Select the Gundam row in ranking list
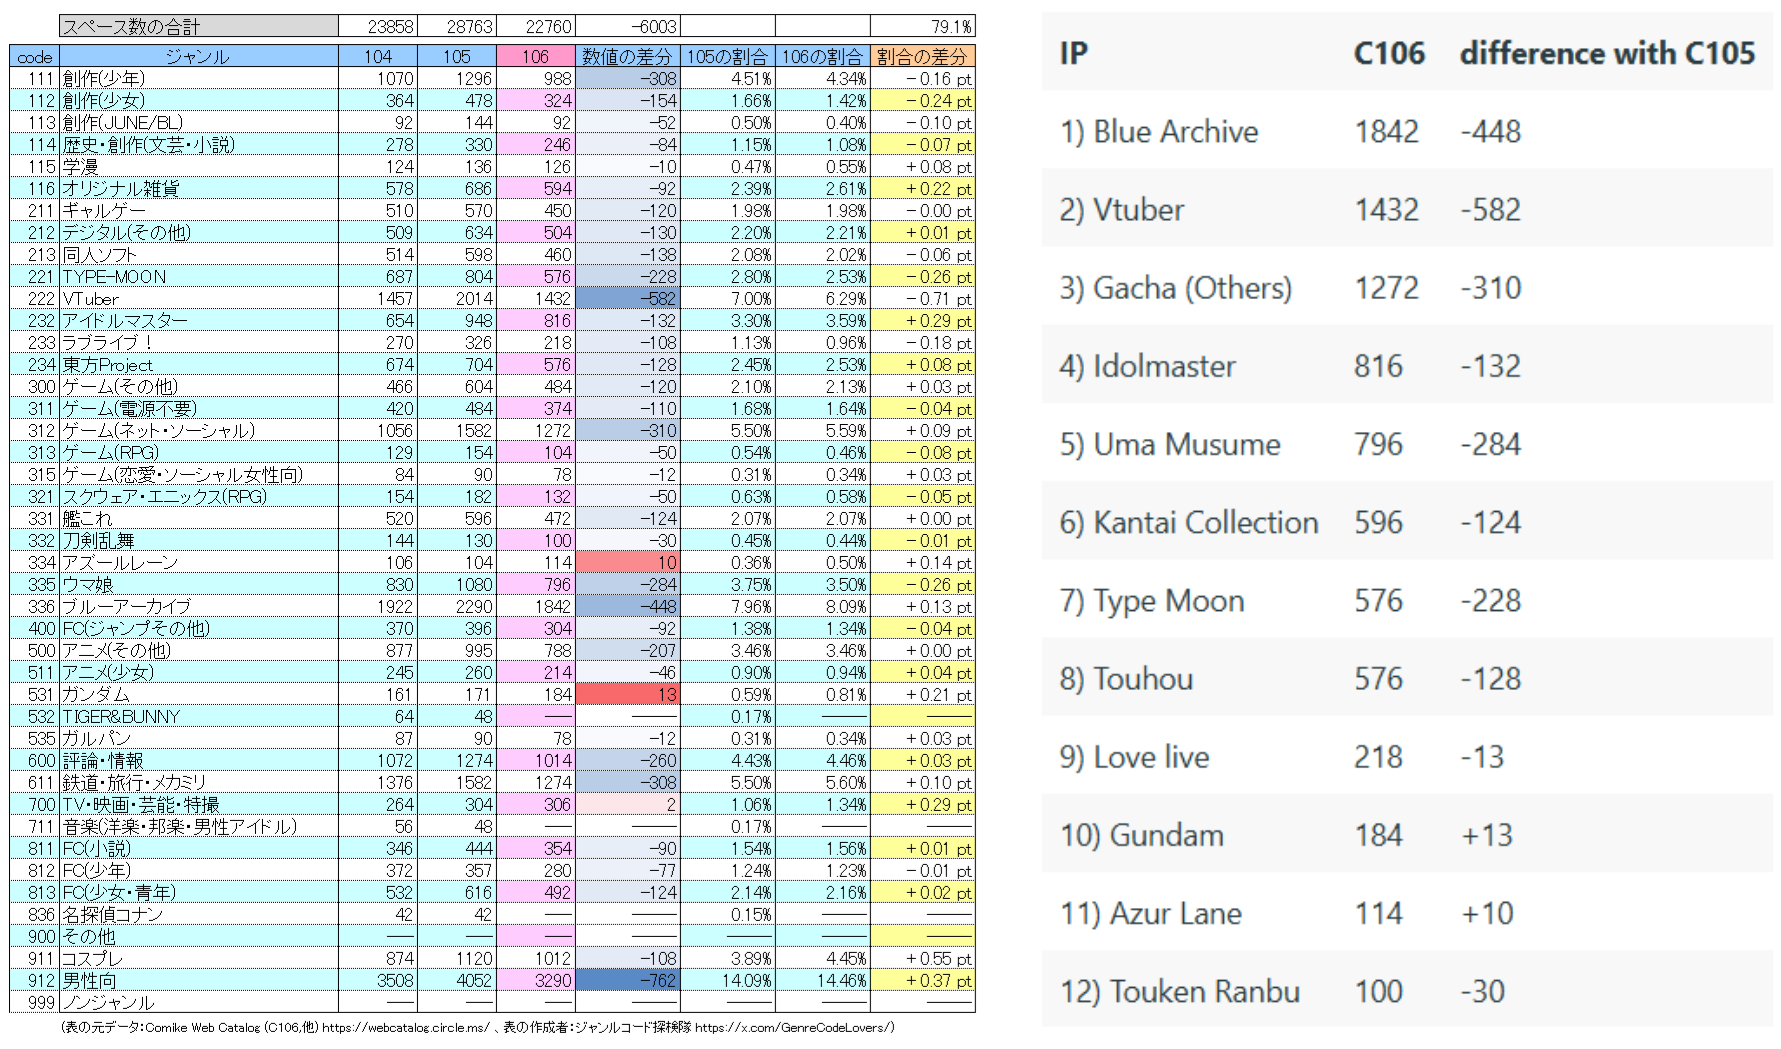The width and height of the screenshot is (1781, 1049). pos(1407,835)
